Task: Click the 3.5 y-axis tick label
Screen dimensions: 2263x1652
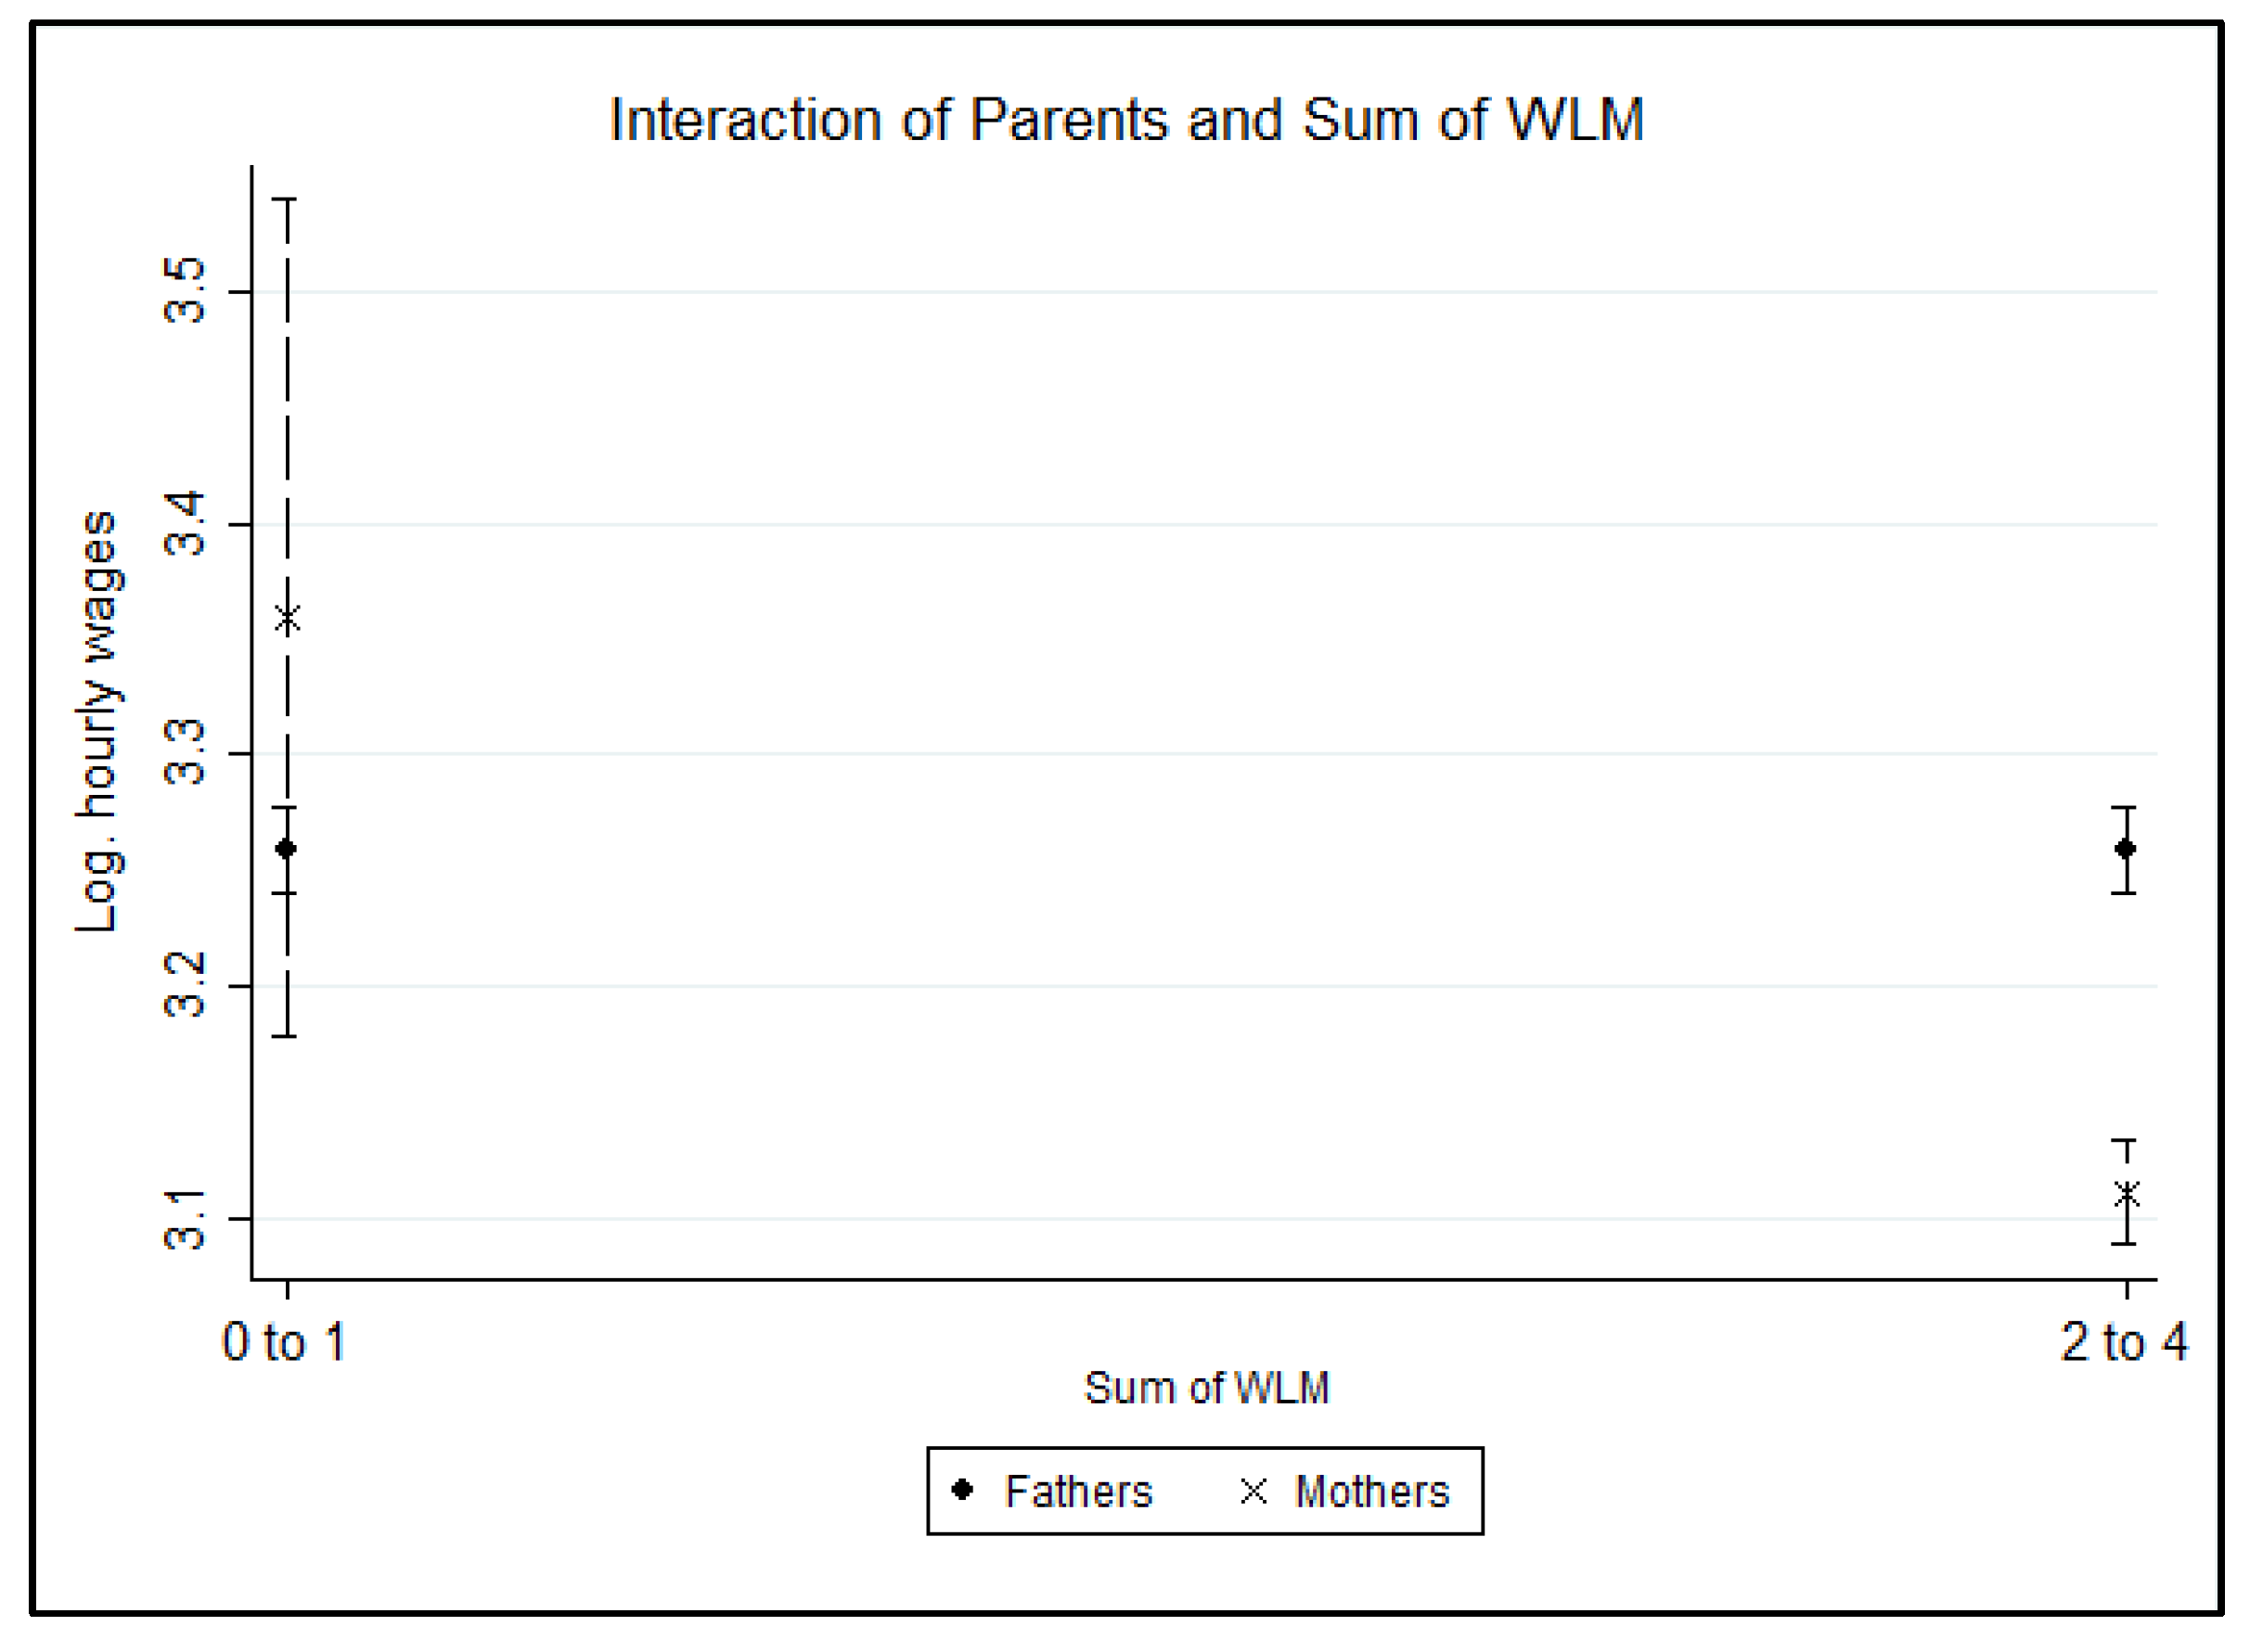Action: coord(184,291)
